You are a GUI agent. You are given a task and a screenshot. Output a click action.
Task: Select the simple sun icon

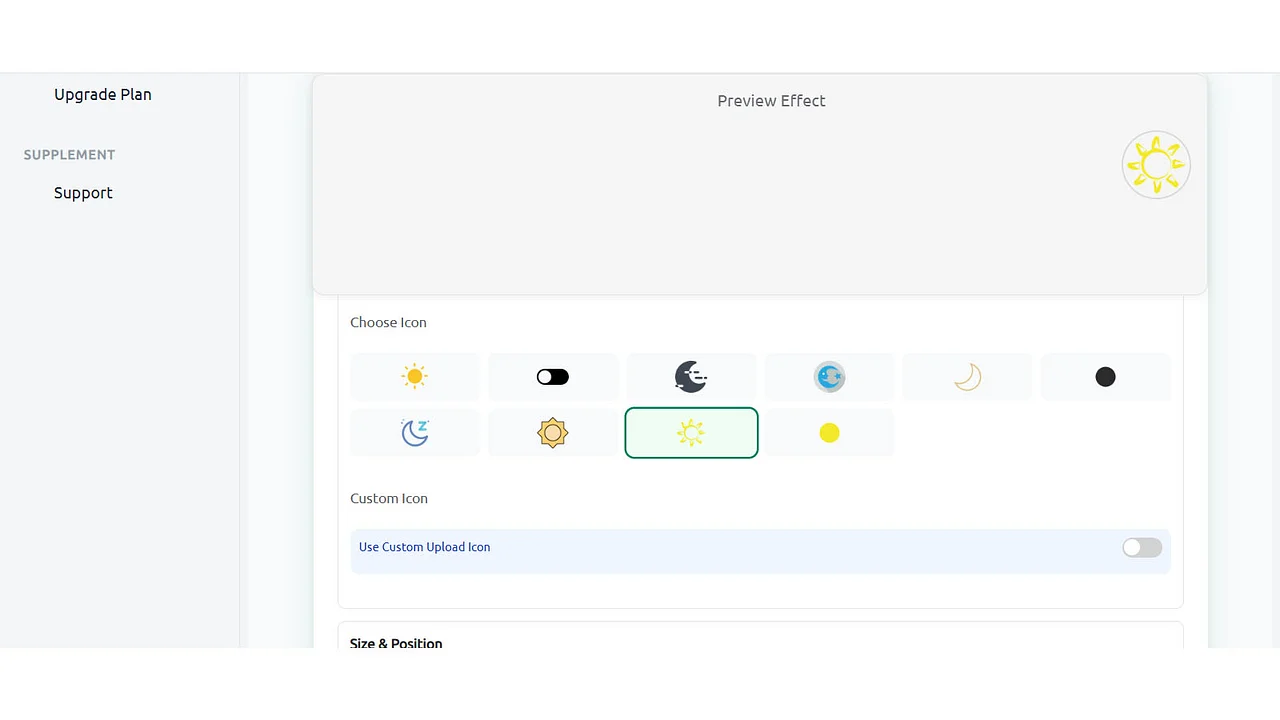[414, 377]
